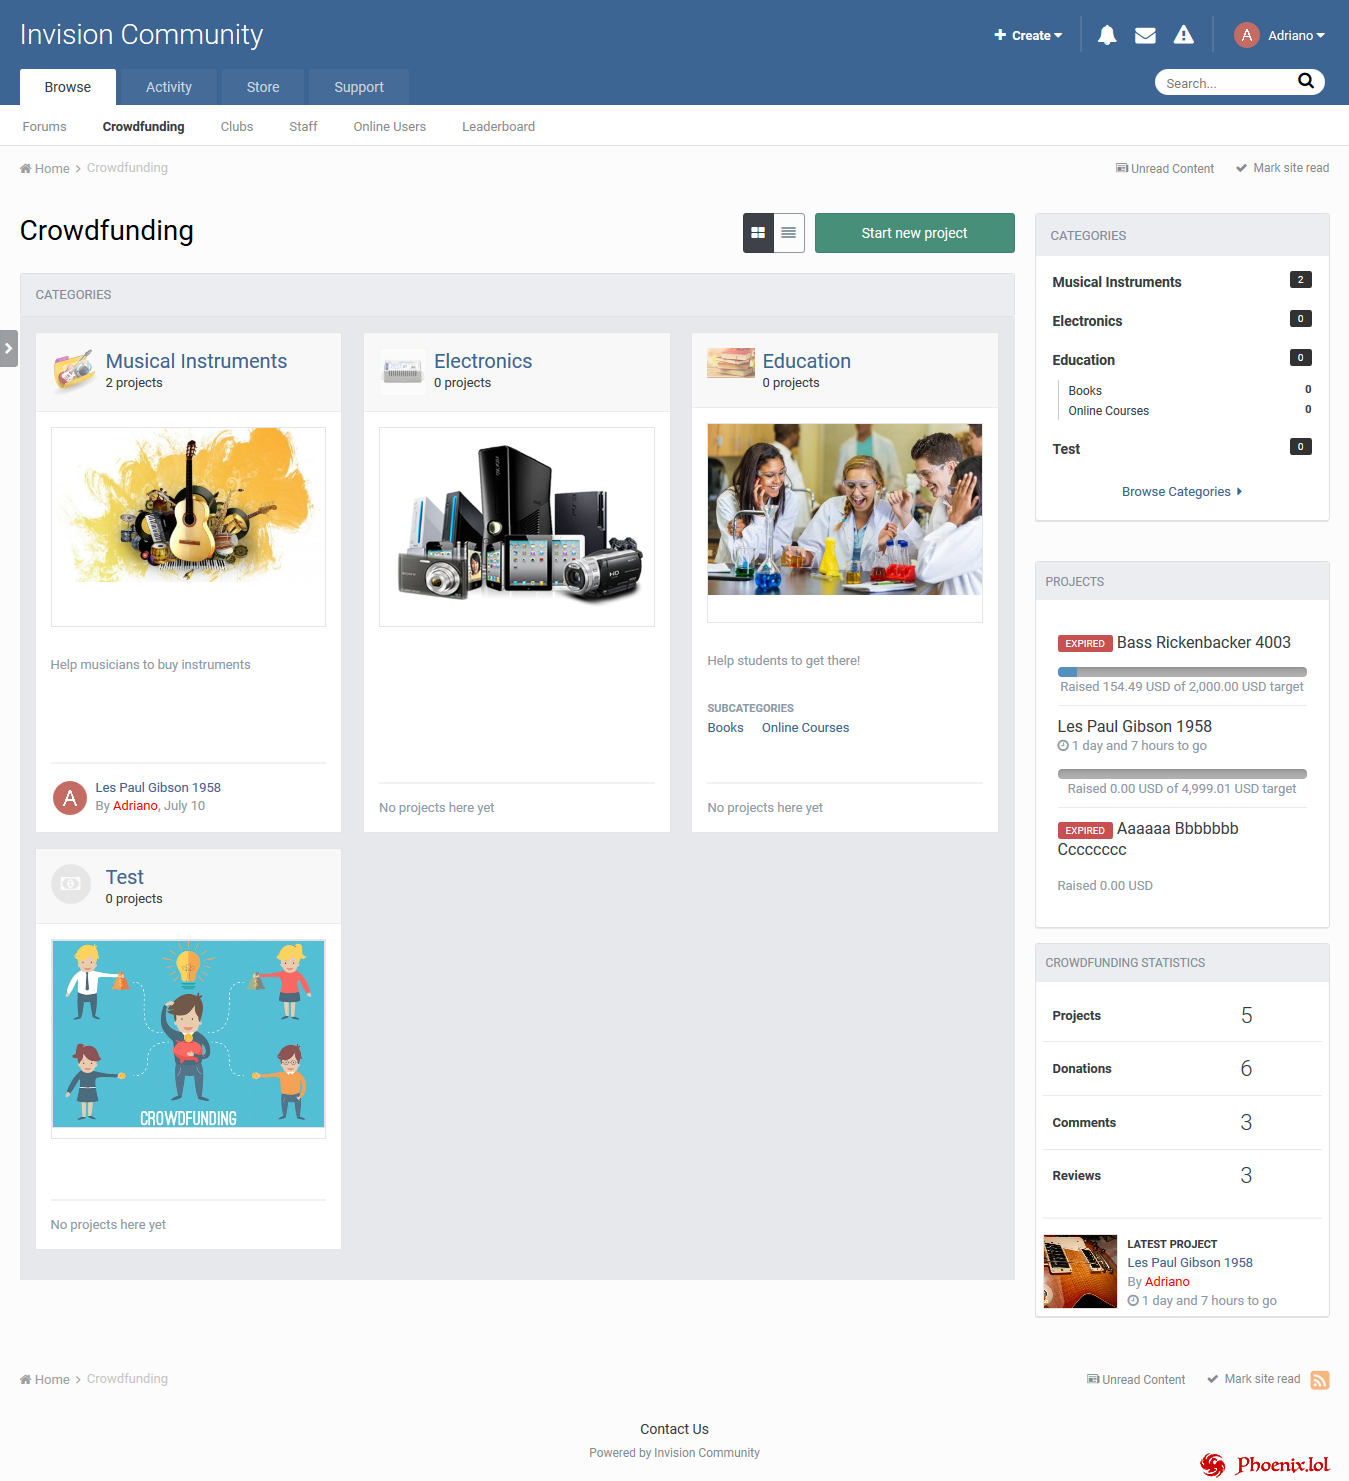Expand the left sidebar arrow tab
1349x1481 pixels.
tap(8, 348)
